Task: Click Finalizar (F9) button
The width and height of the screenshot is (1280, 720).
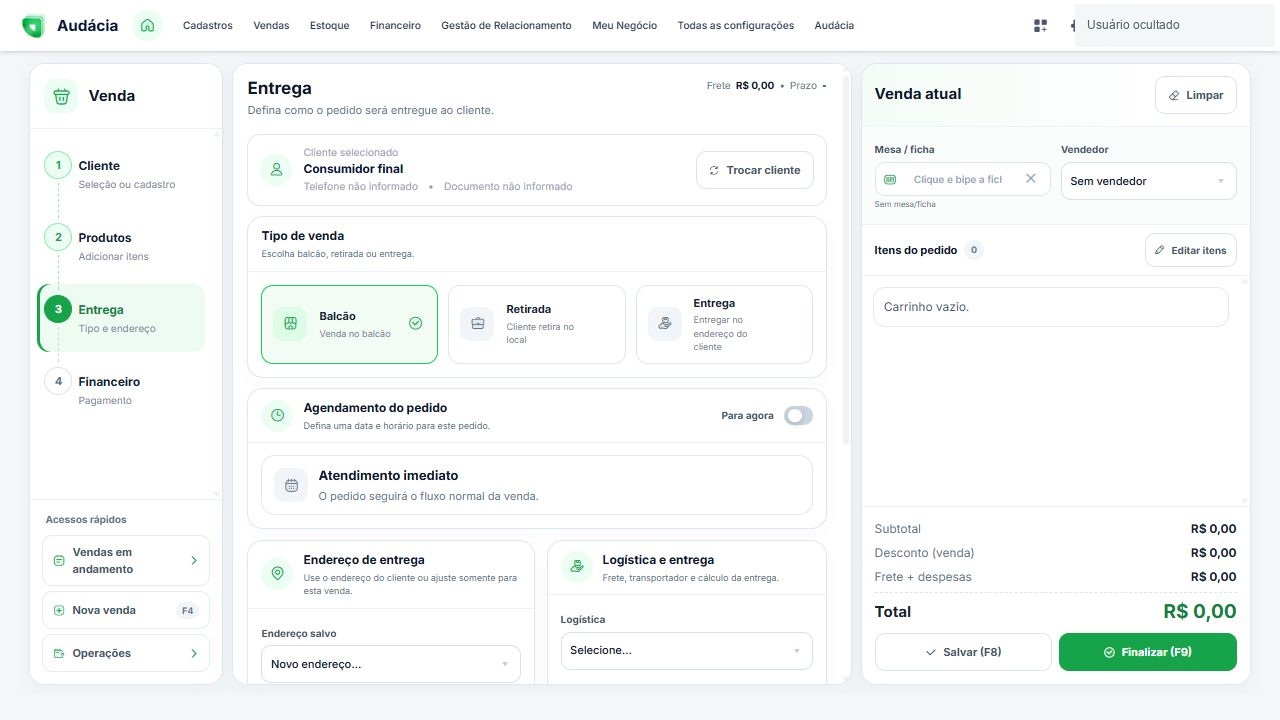Action: click(1148, 652)
